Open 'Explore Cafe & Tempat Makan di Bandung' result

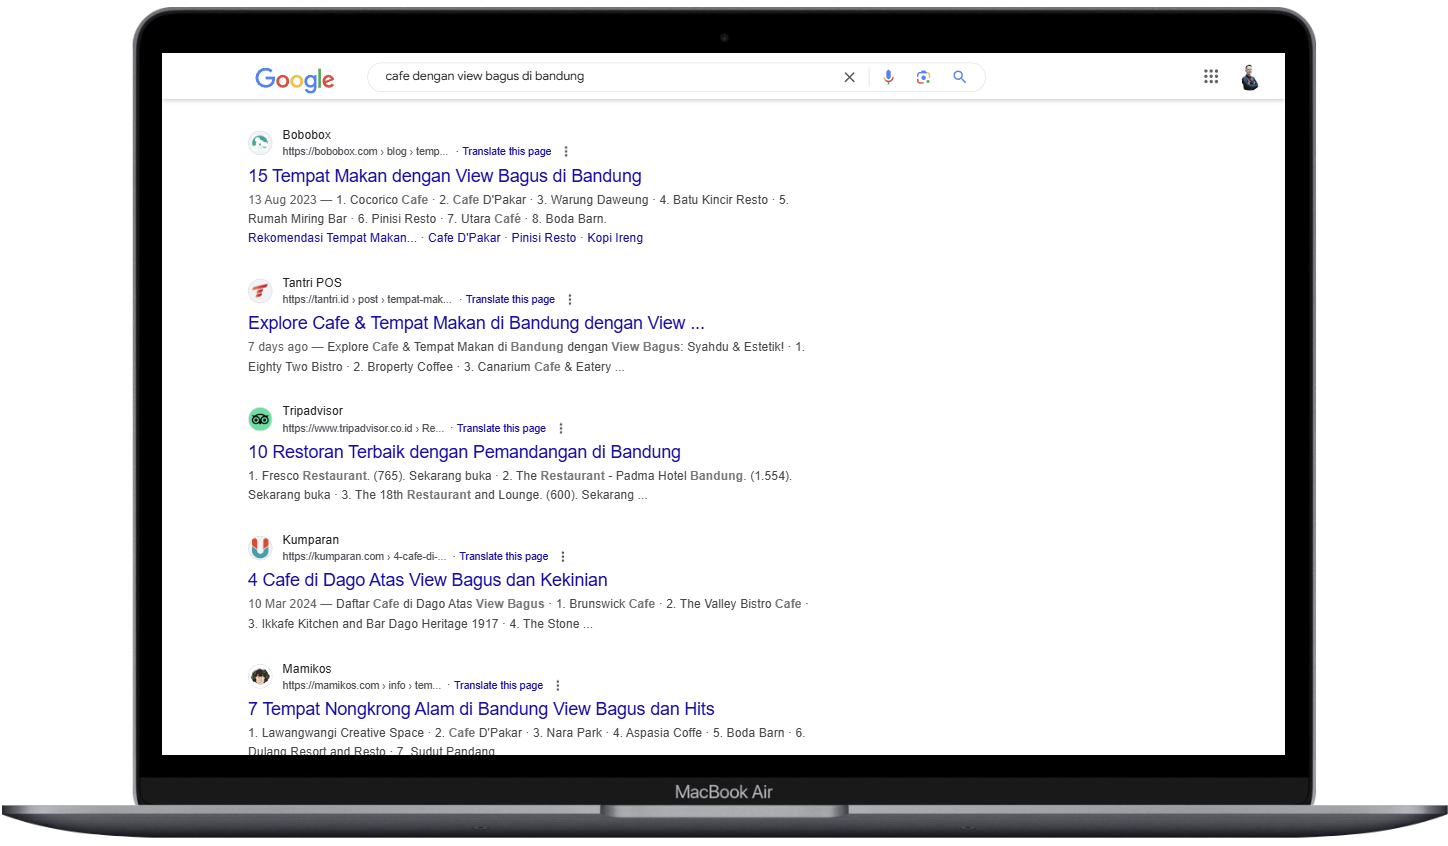[476, 323]
